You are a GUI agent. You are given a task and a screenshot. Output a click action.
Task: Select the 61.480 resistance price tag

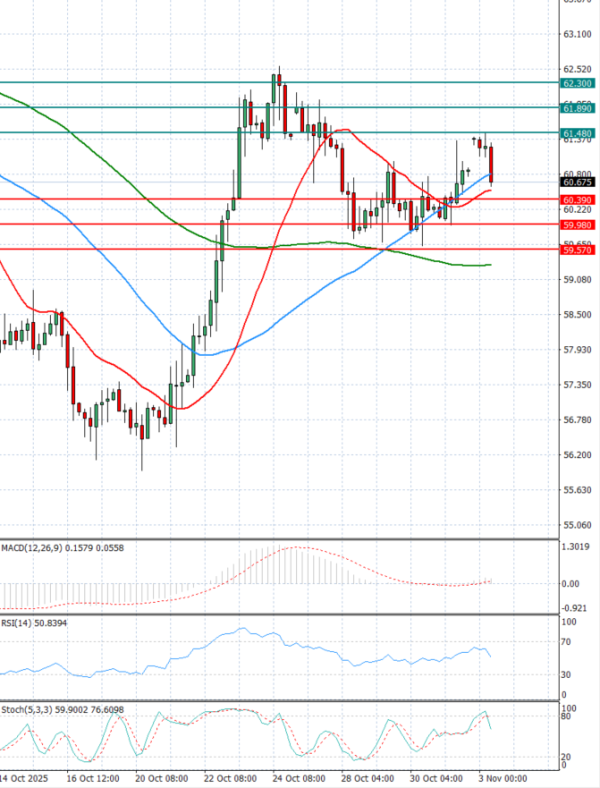coord(577,132)
